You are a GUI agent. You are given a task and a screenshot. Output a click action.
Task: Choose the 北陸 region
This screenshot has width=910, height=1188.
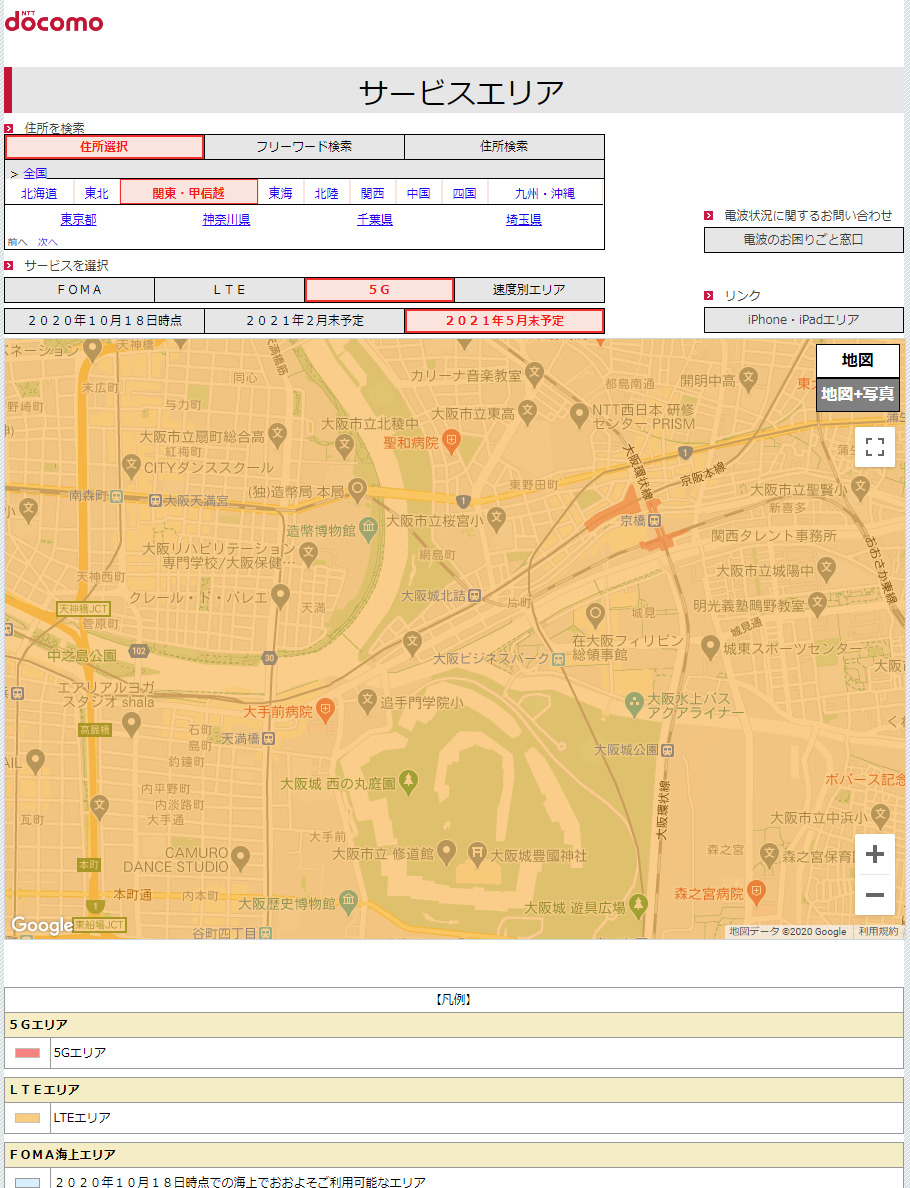pyautogui.click(x=327, y=193)
